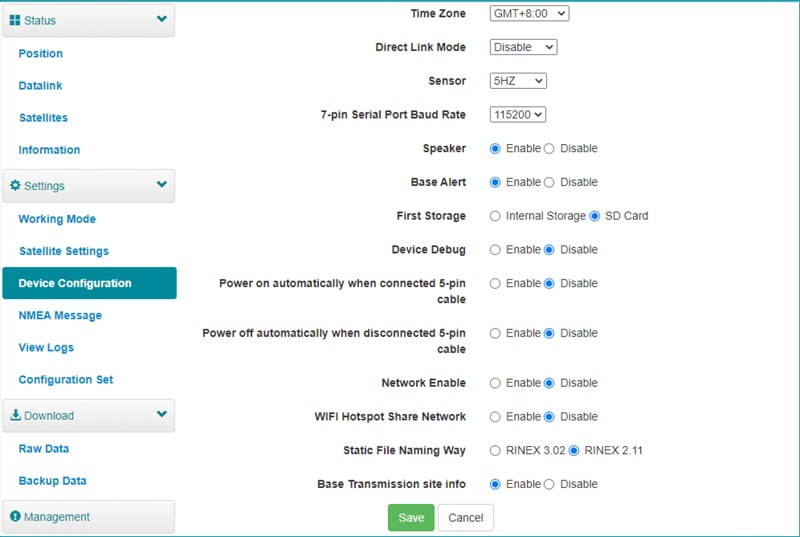Open the Satellite Settings page
The width and height of the screenshot is (800, 537).
coord(63,251)
